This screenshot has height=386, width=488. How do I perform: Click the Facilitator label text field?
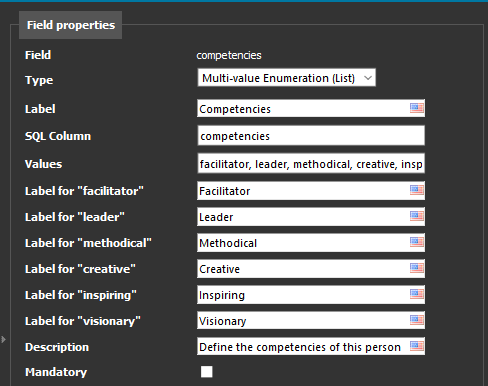click(x=311, y=190)
